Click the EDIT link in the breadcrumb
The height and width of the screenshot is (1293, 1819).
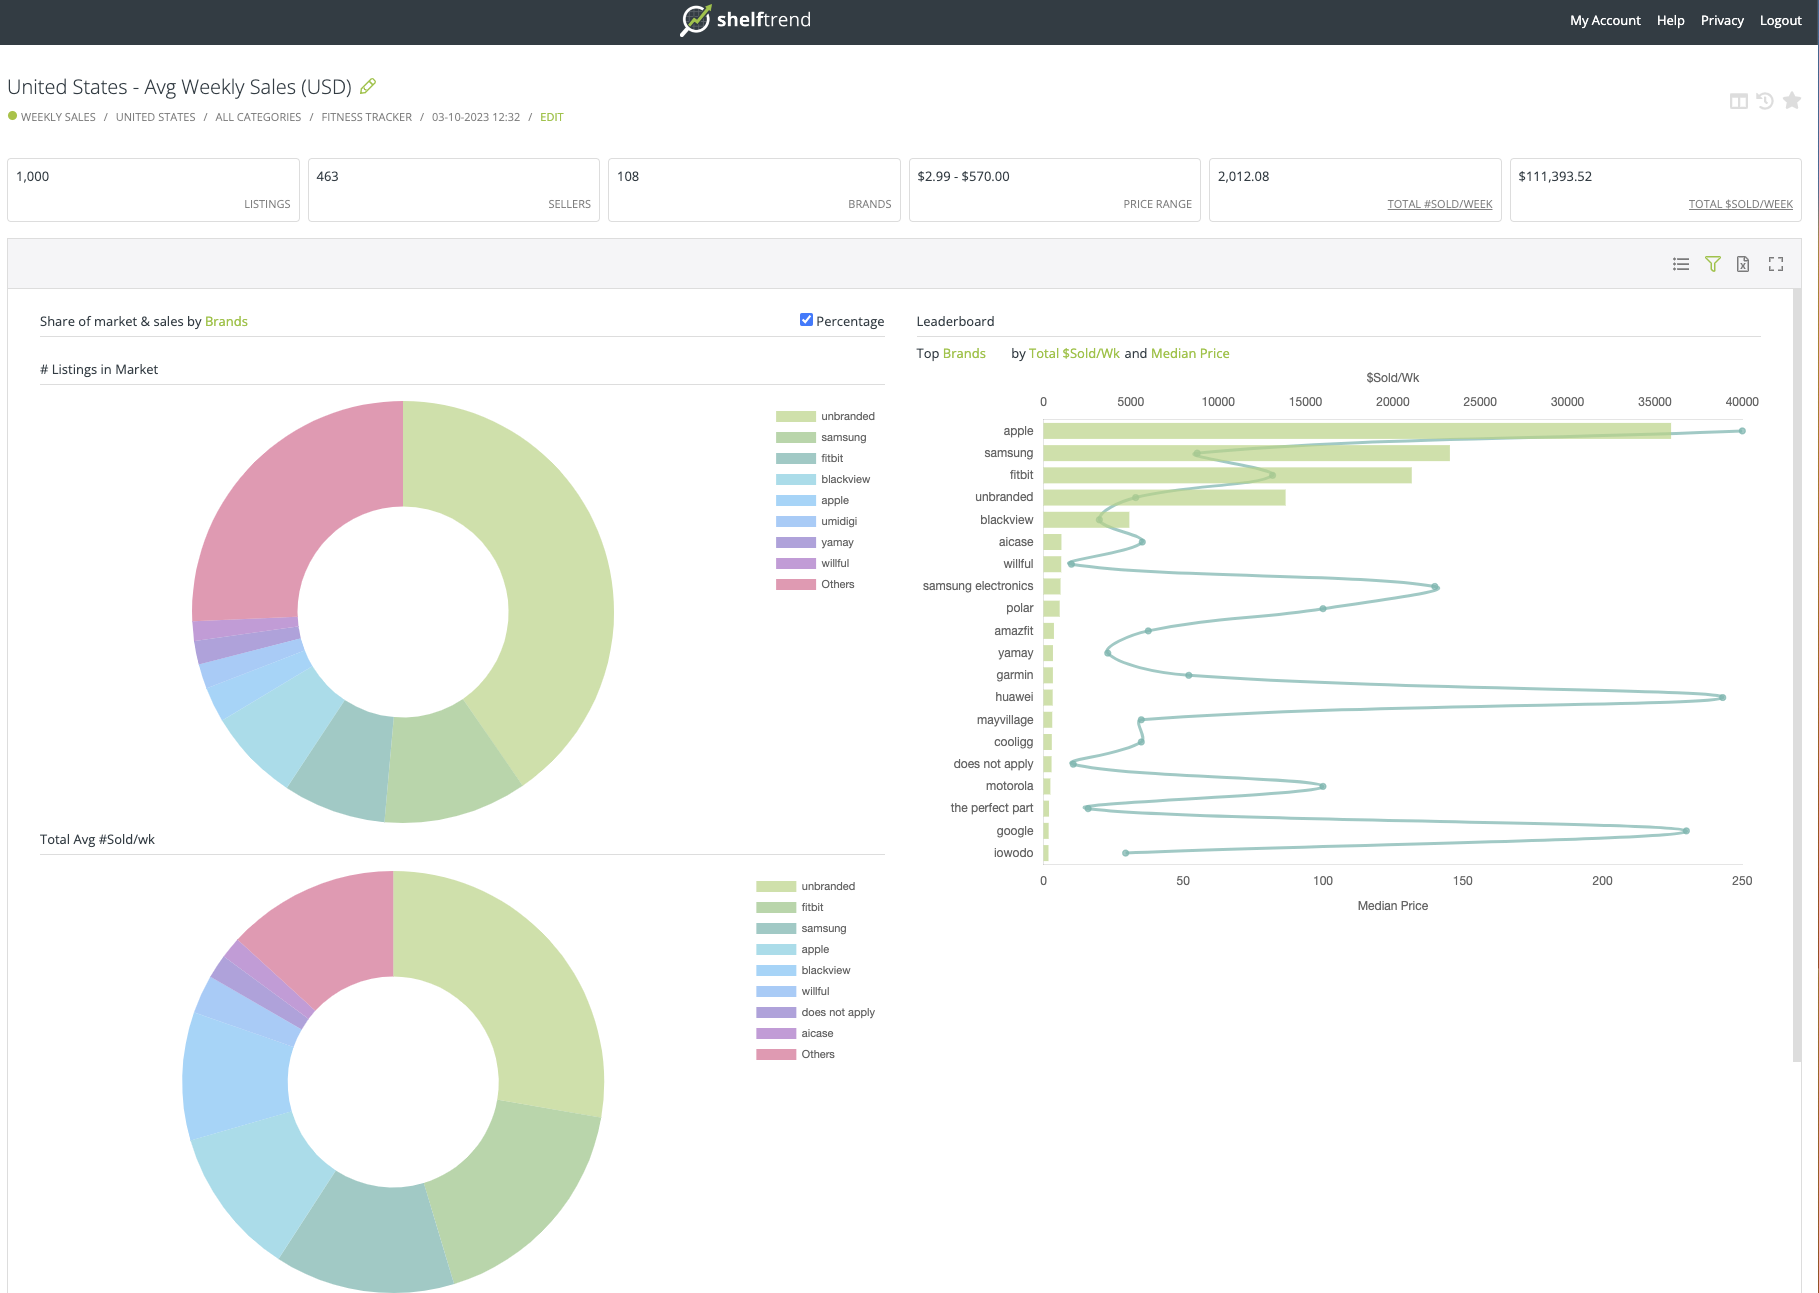(552, 117)
